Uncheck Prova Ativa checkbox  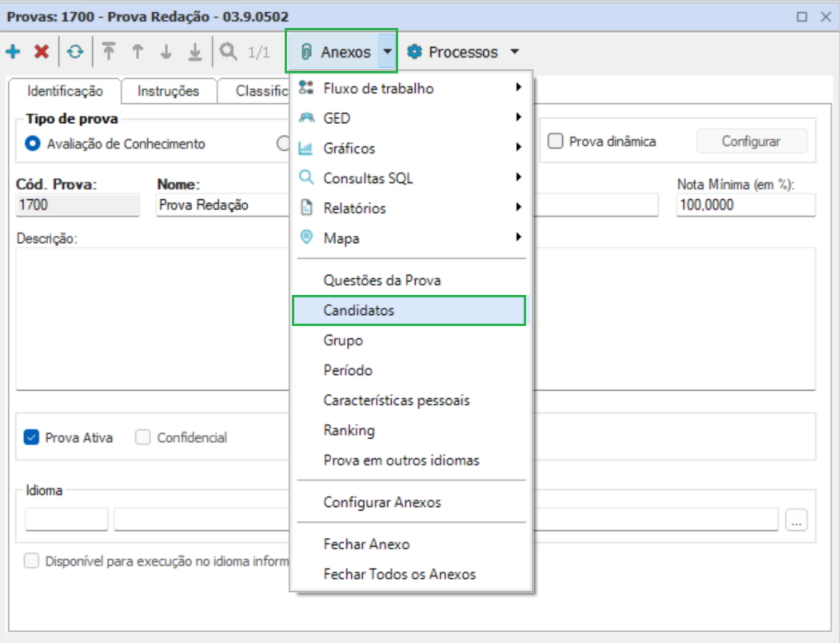click(32, 437)
